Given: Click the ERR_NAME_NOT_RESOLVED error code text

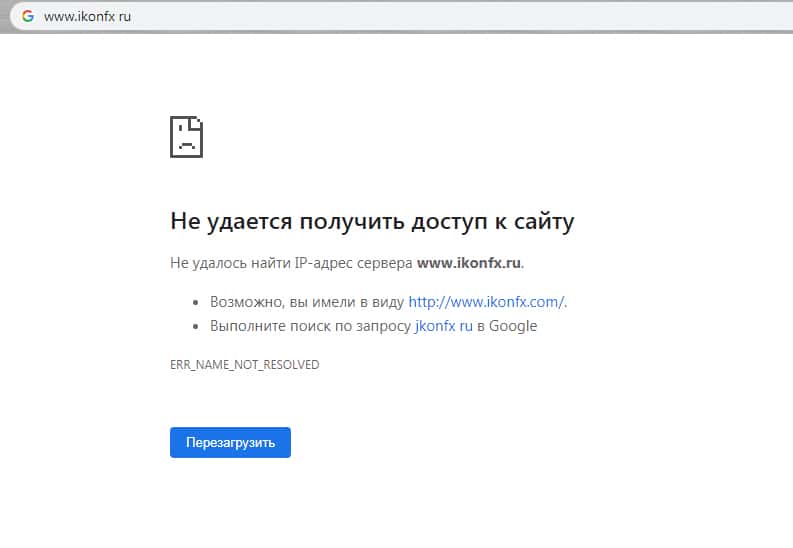Looking at the screenshot, I should click(x=244, y=364).
